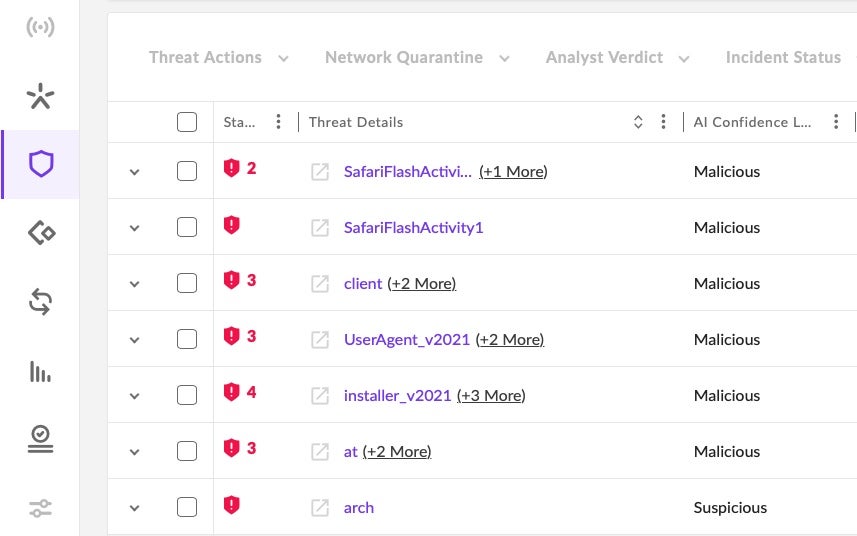Open the circular arrows sync icon

click(x=40, y=303)
